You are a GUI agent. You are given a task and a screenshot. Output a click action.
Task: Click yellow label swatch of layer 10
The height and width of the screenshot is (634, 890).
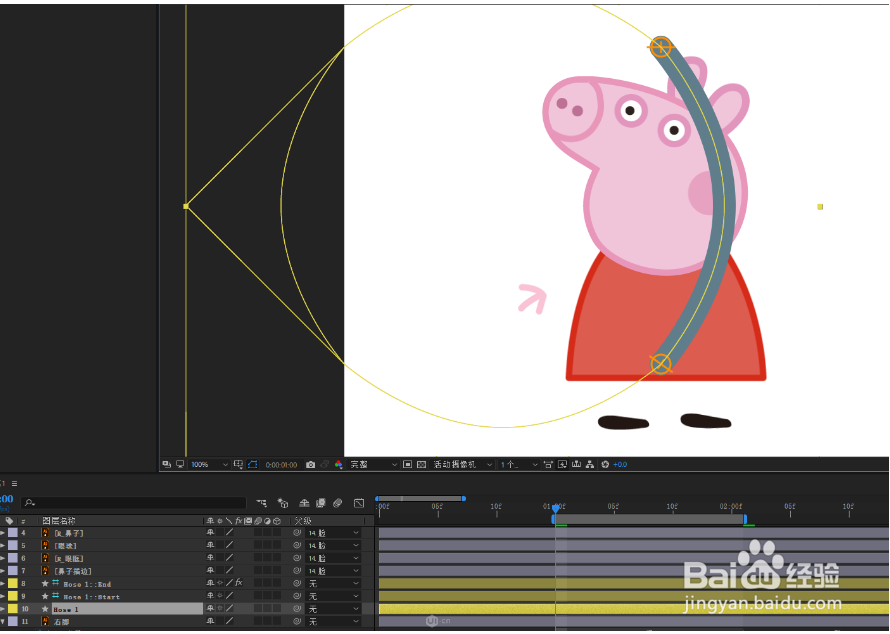click(12, 608)
